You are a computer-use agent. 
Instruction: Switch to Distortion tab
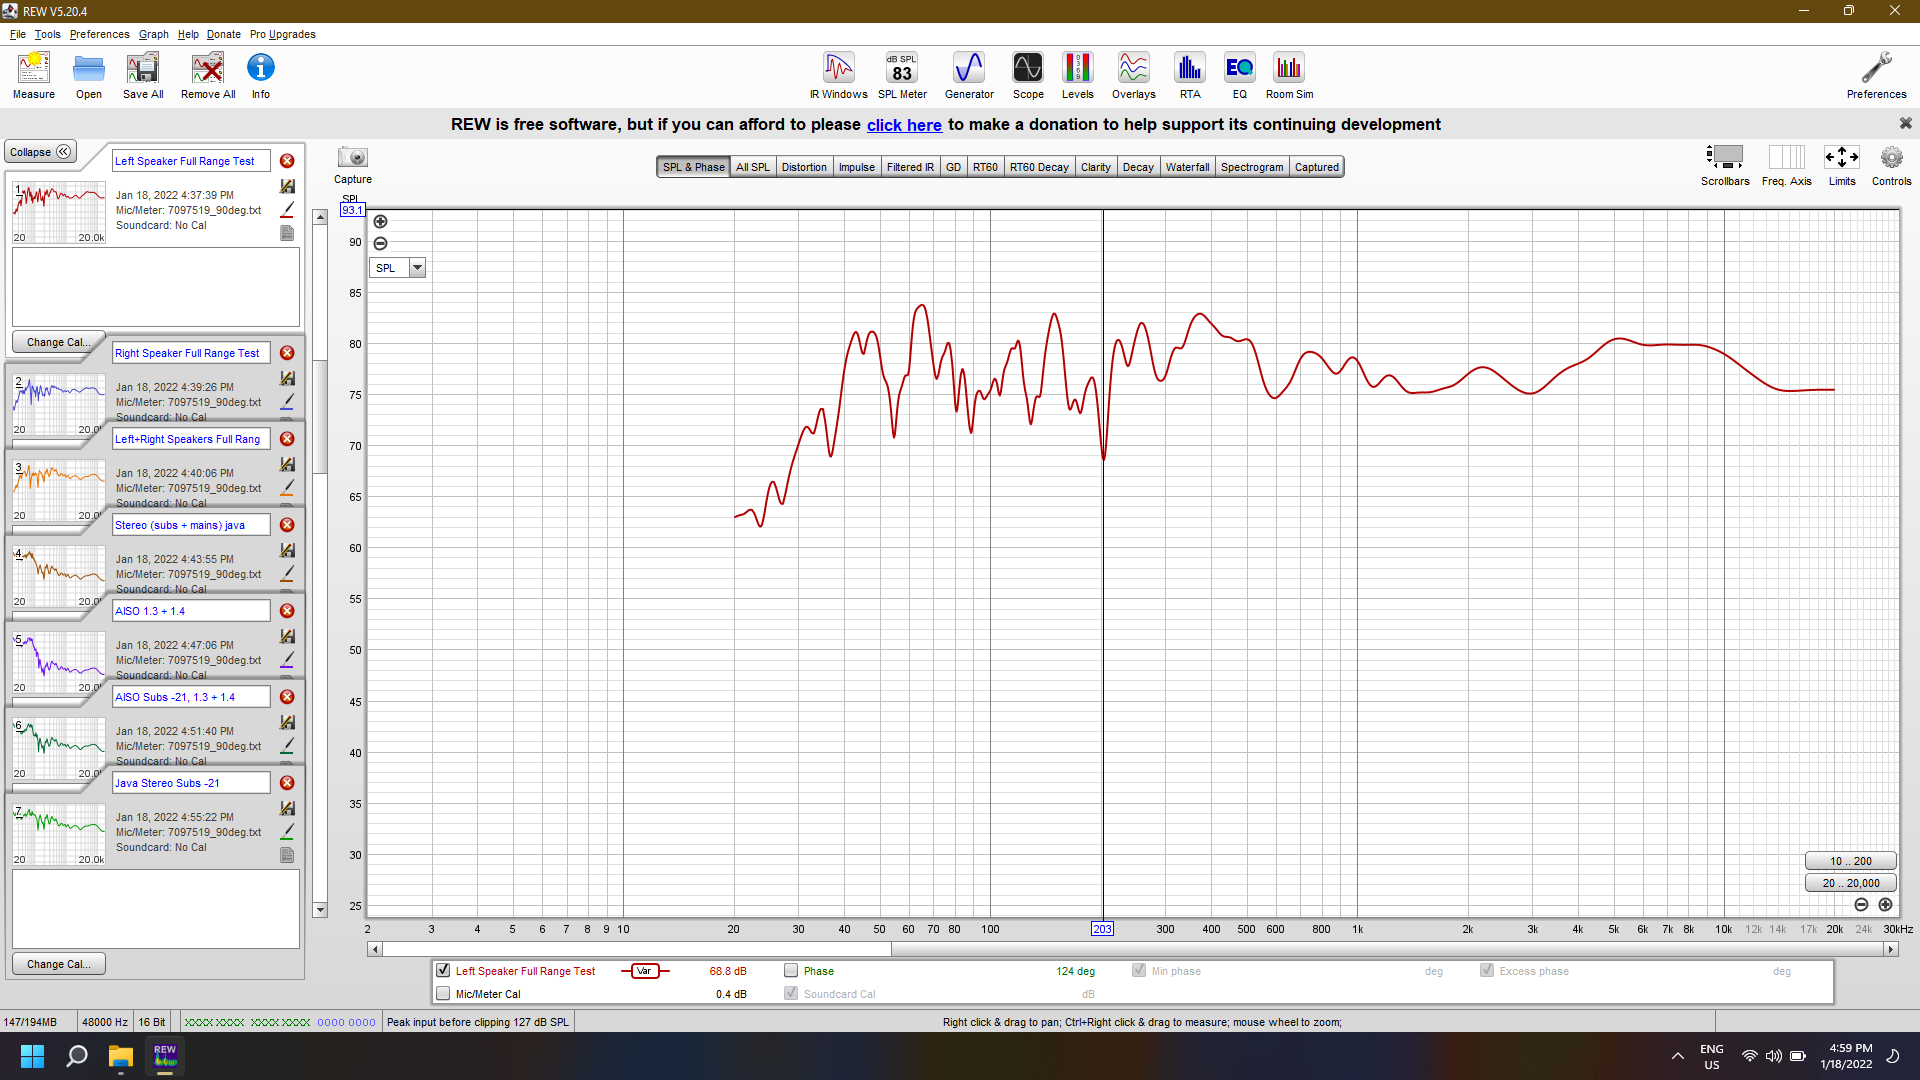pos(804,167)
